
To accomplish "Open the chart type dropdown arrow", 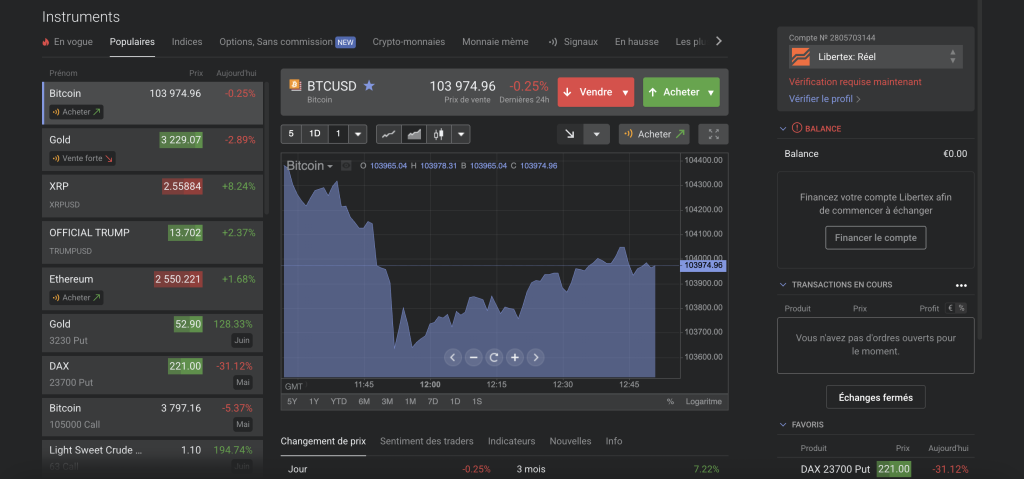I will pyautogui.click(x=461, y=134).
